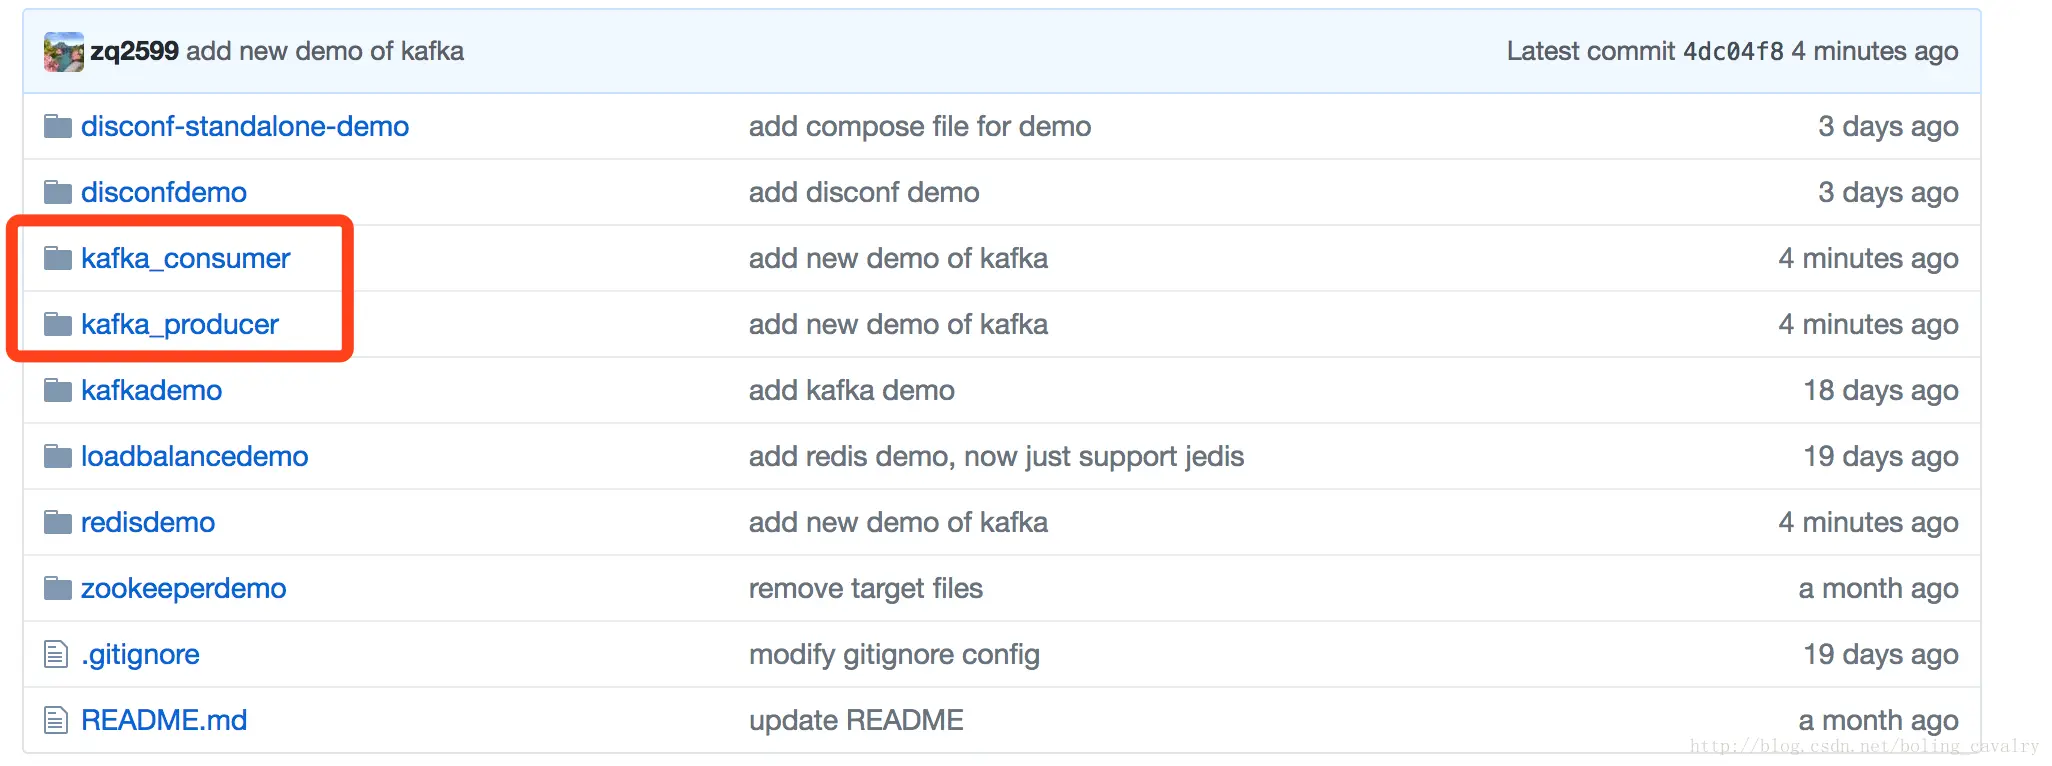This screenshot has height=766, width=2052.
Task: Click the folder icon next to kafka_producer
Action: 58,325
